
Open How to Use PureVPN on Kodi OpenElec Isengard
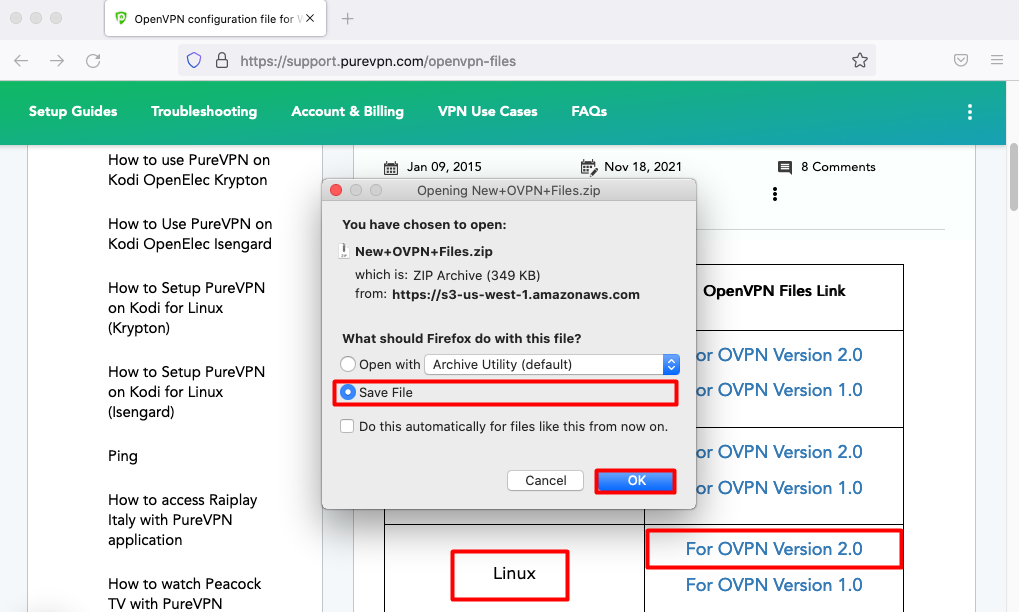point(190,234)
